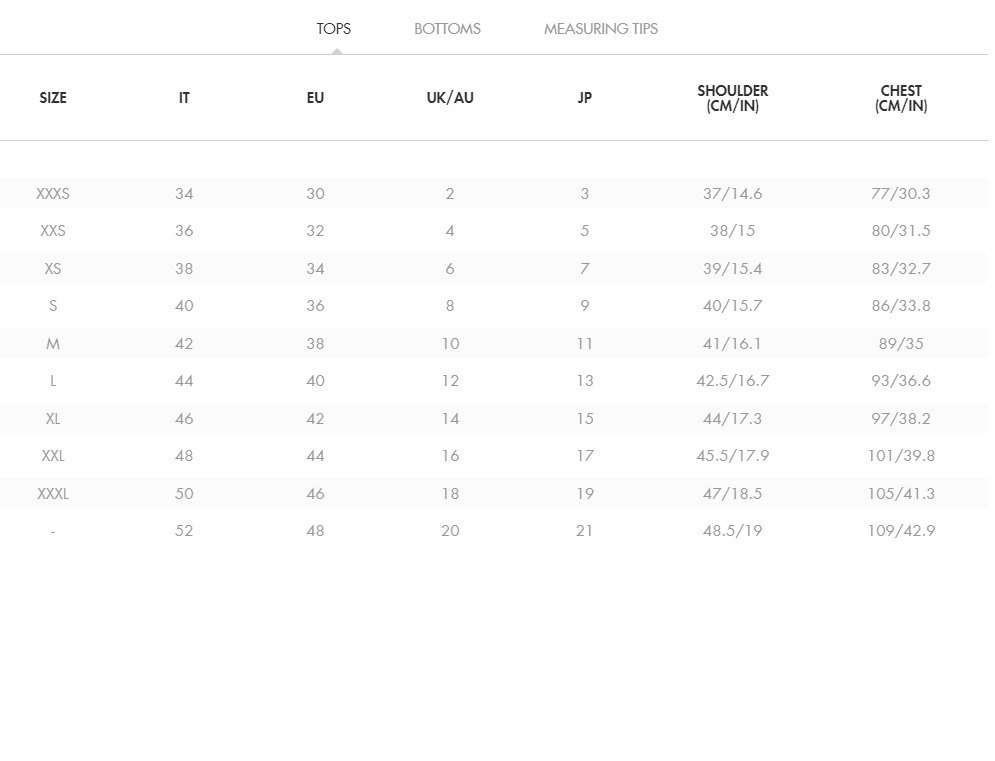Viewport: 995px width, 761px height.
Task: Select the XXS size row label
Action: click(x=53, y=231)
